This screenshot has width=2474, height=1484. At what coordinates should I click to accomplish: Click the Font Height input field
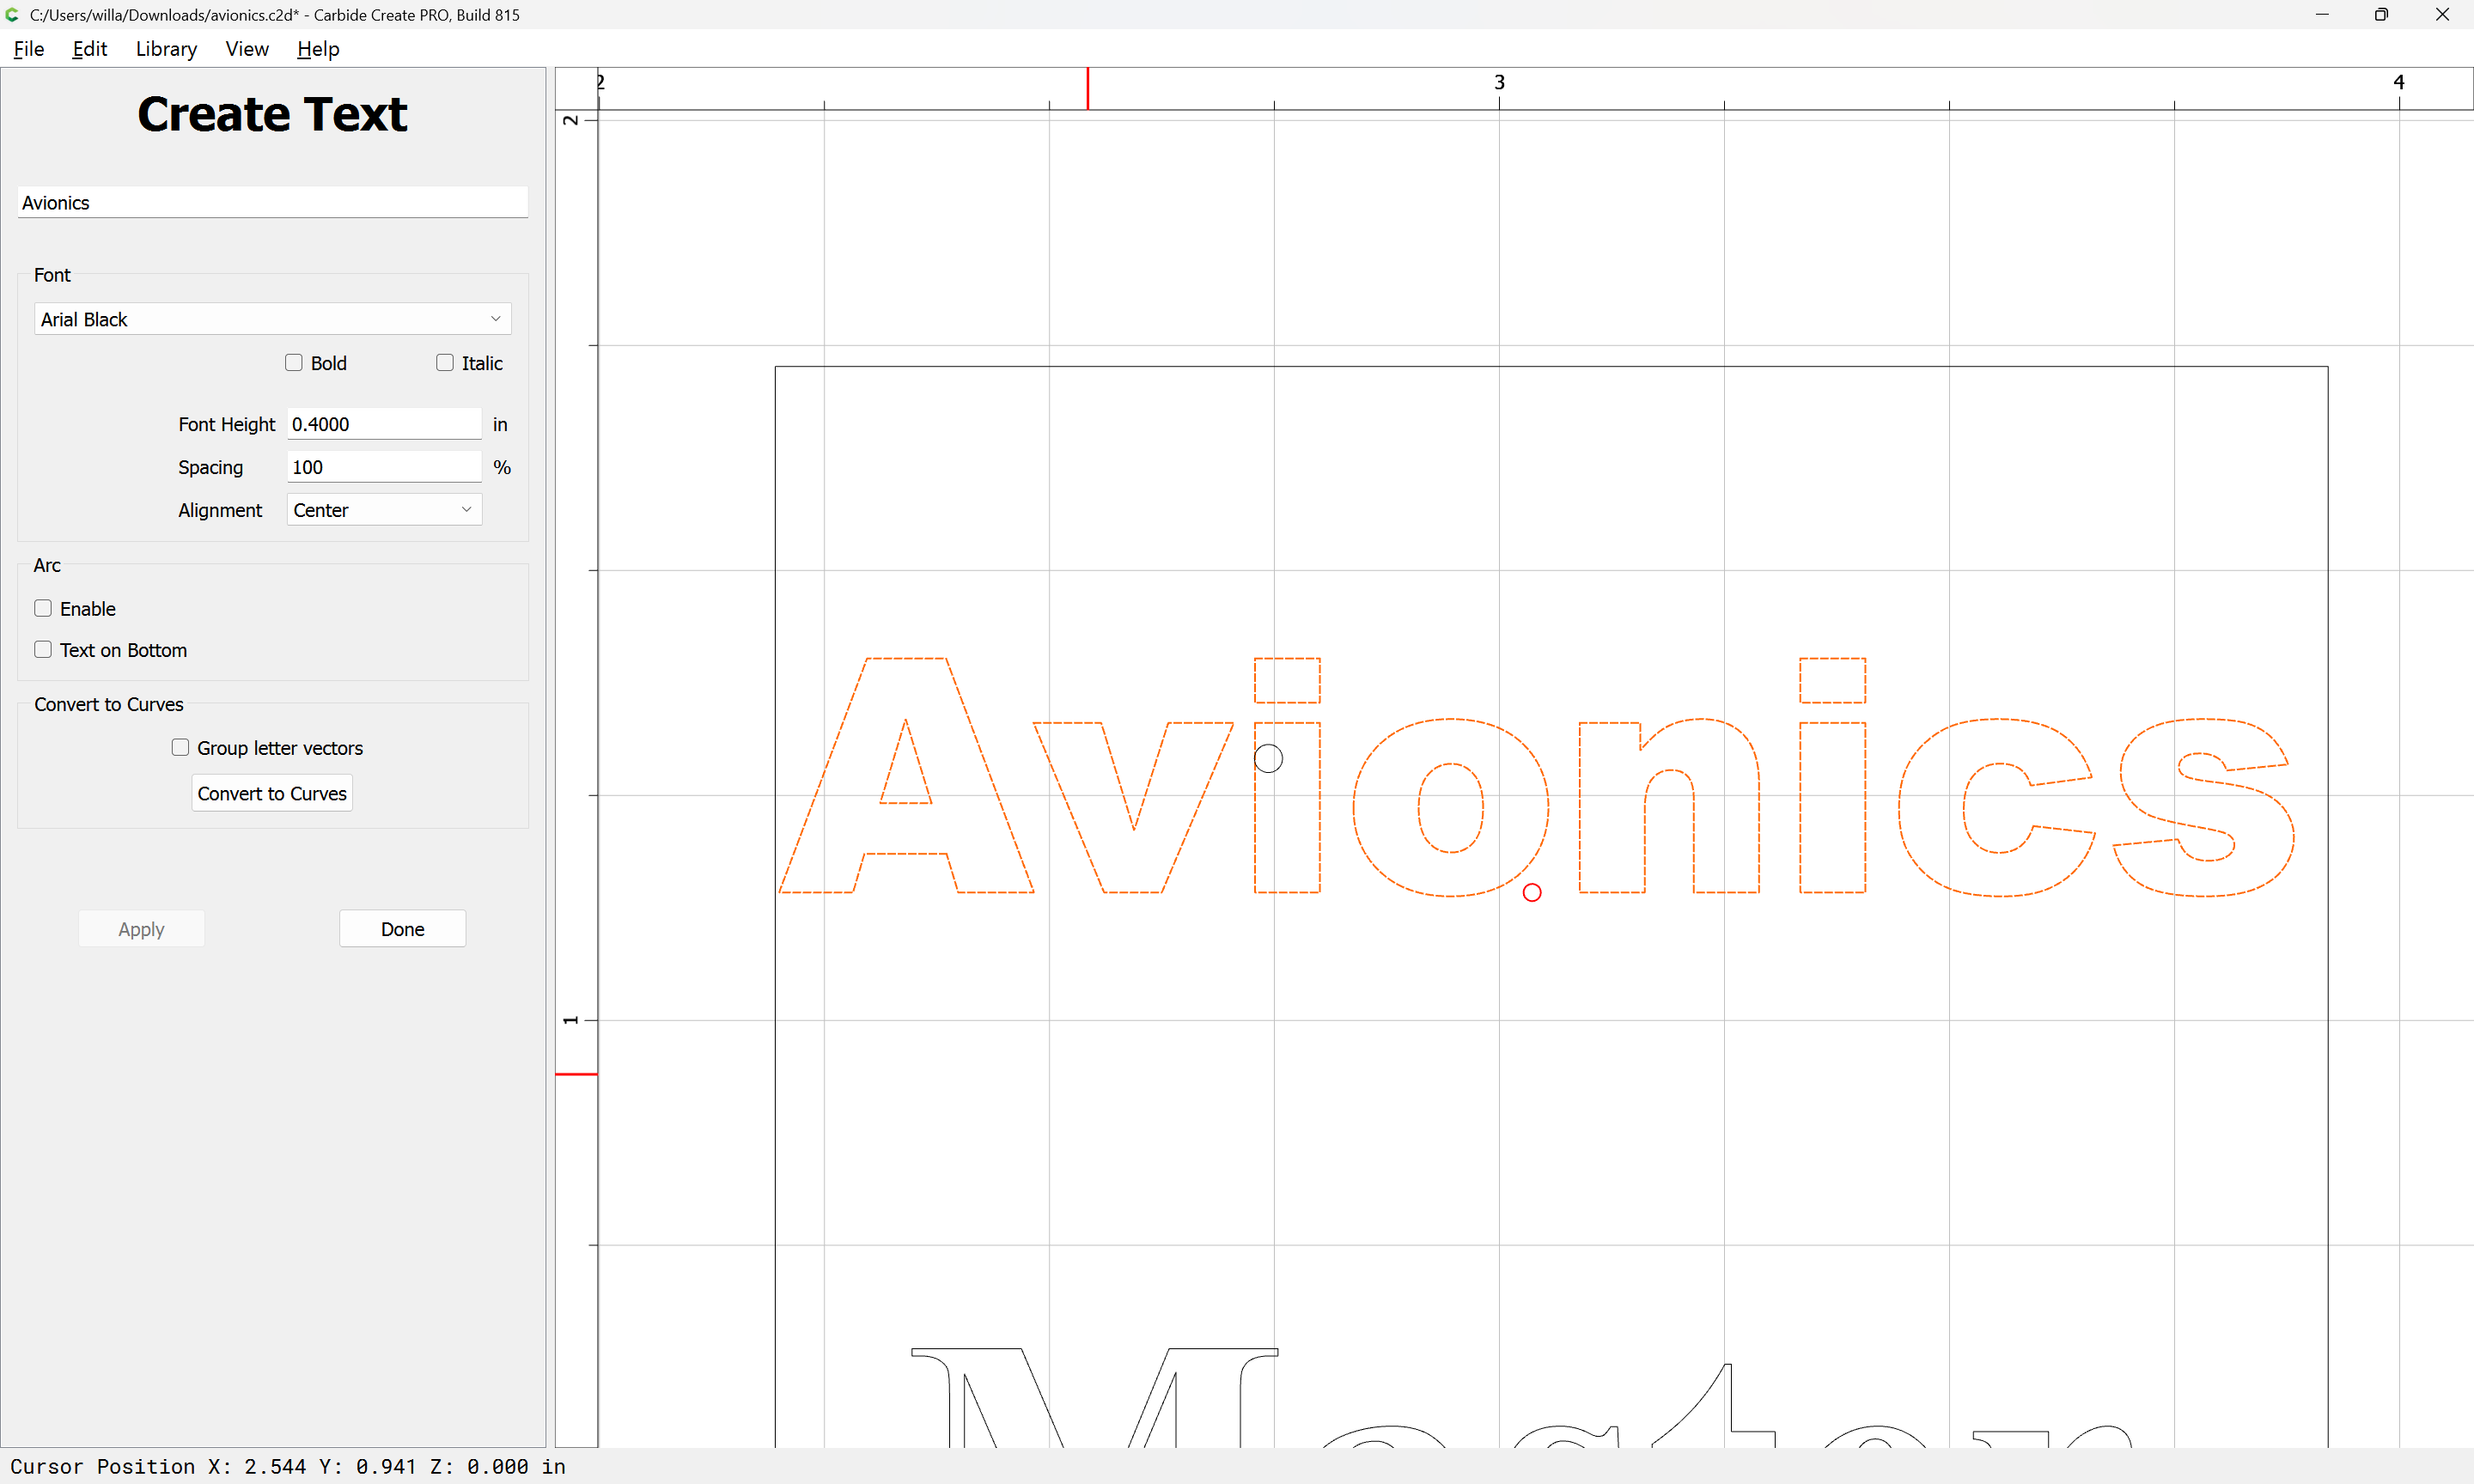pyautogui.click(x=384, y=424)
